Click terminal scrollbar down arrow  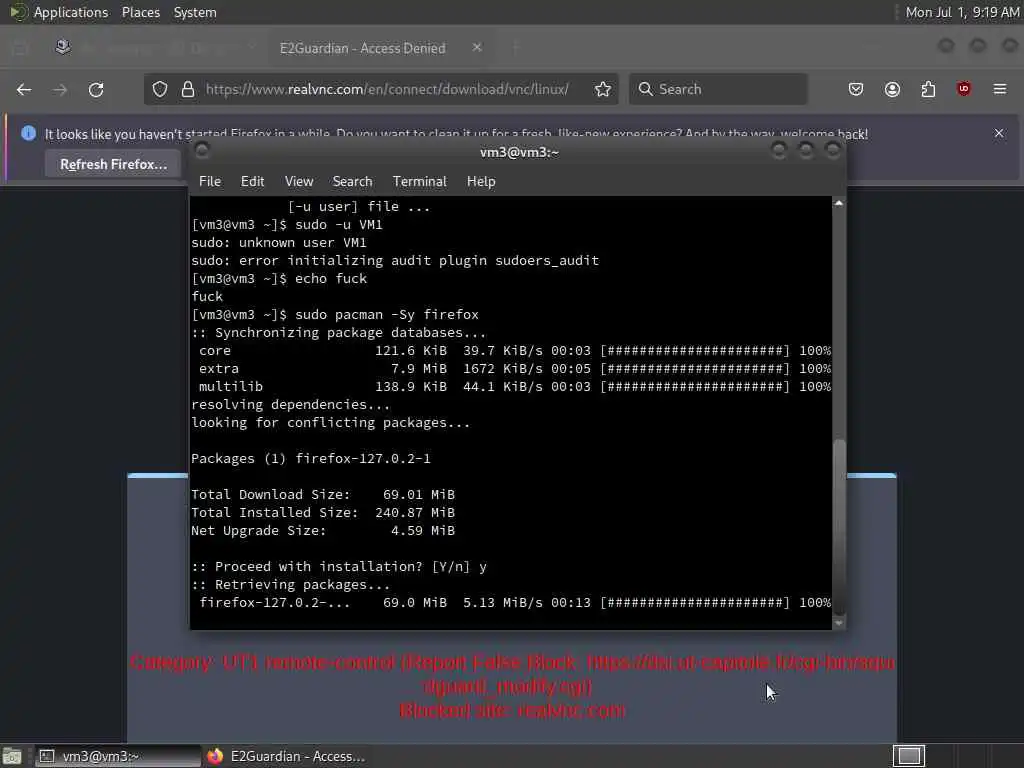click(839, 623)
